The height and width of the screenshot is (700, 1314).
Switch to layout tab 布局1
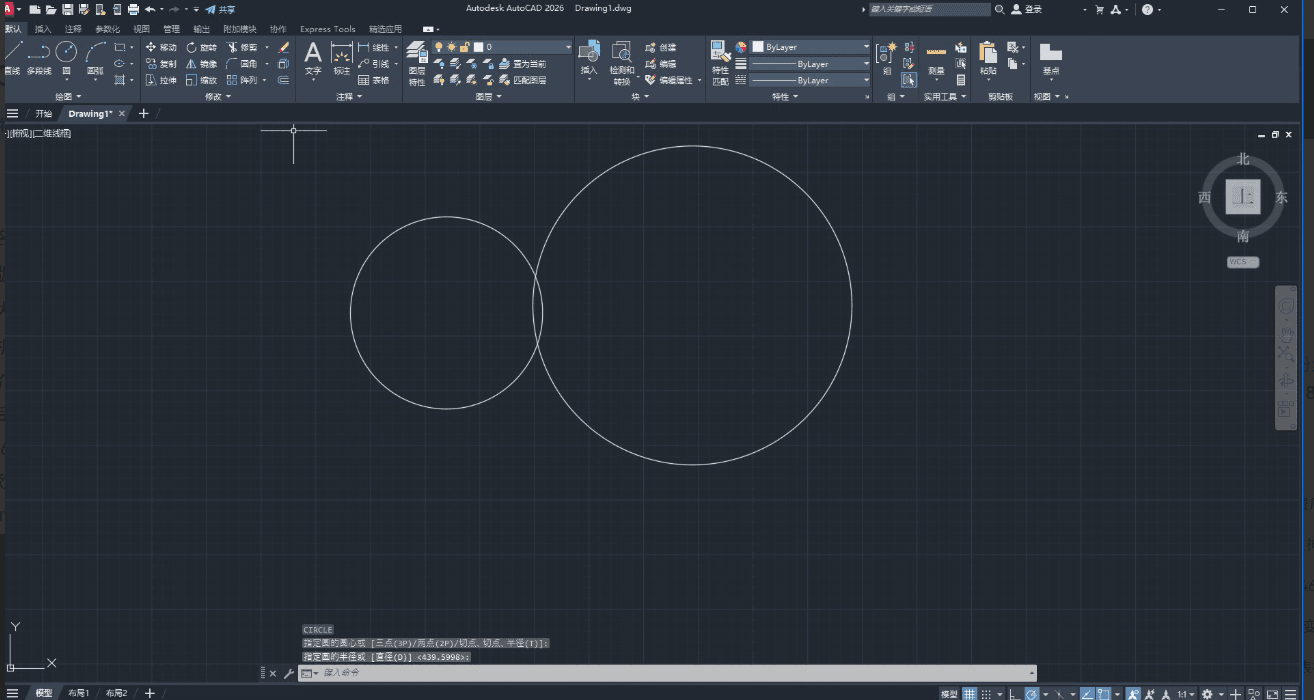79,693
